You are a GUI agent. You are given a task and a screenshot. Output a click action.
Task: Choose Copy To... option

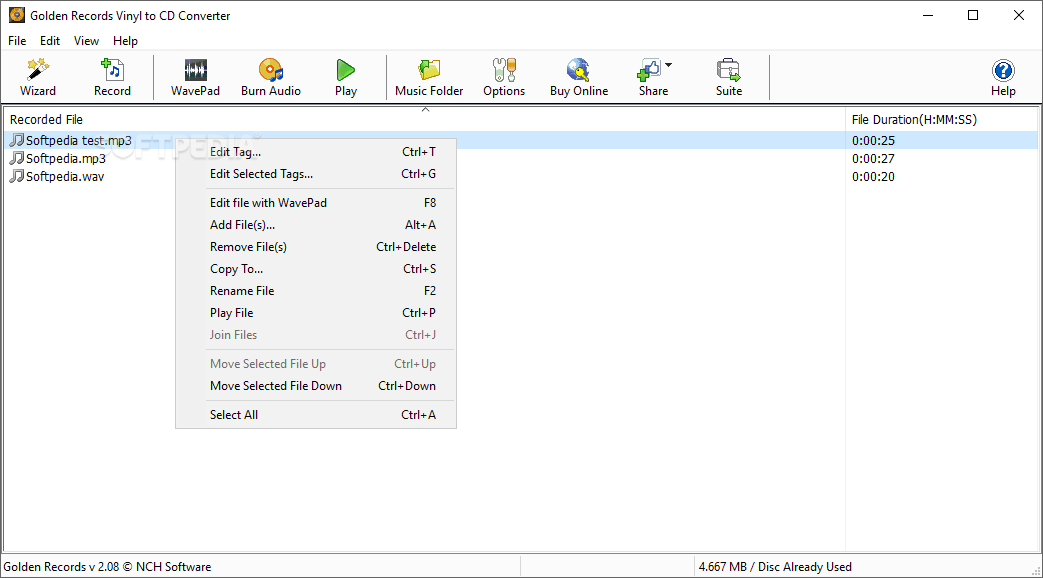(316, 269)
